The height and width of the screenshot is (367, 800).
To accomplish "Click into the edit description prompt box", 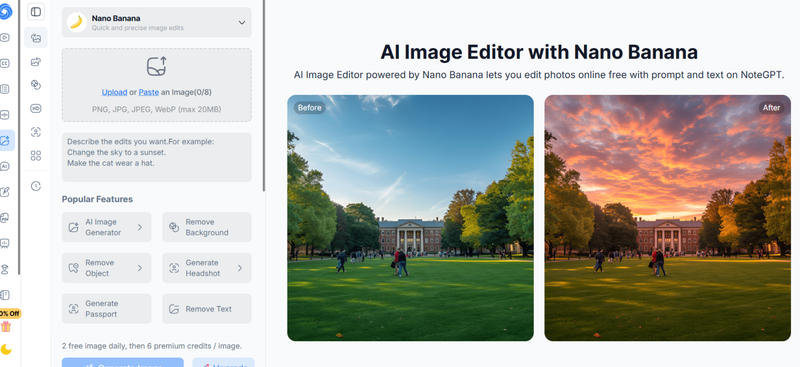I will (x=157, y=157).
